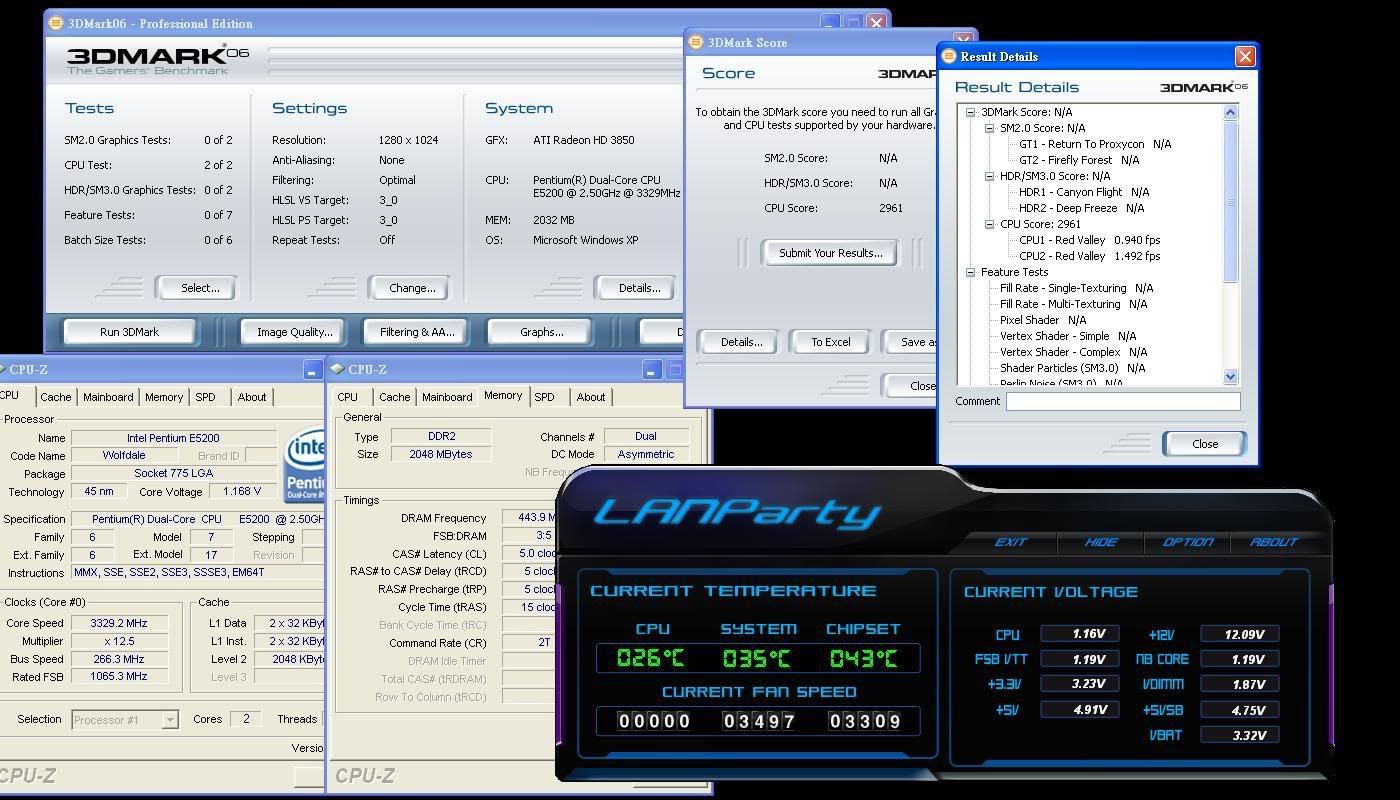Click the Core Speed 3329.2 MHz value
Viewport: 1400px width, 800px height.
click(119, 623)
